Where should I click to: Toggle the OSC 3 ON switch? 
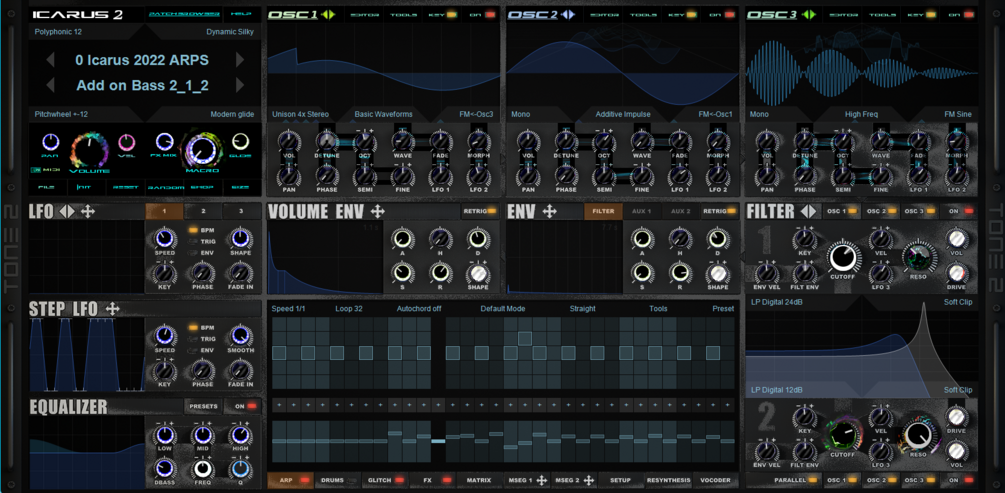coord(963,14)
